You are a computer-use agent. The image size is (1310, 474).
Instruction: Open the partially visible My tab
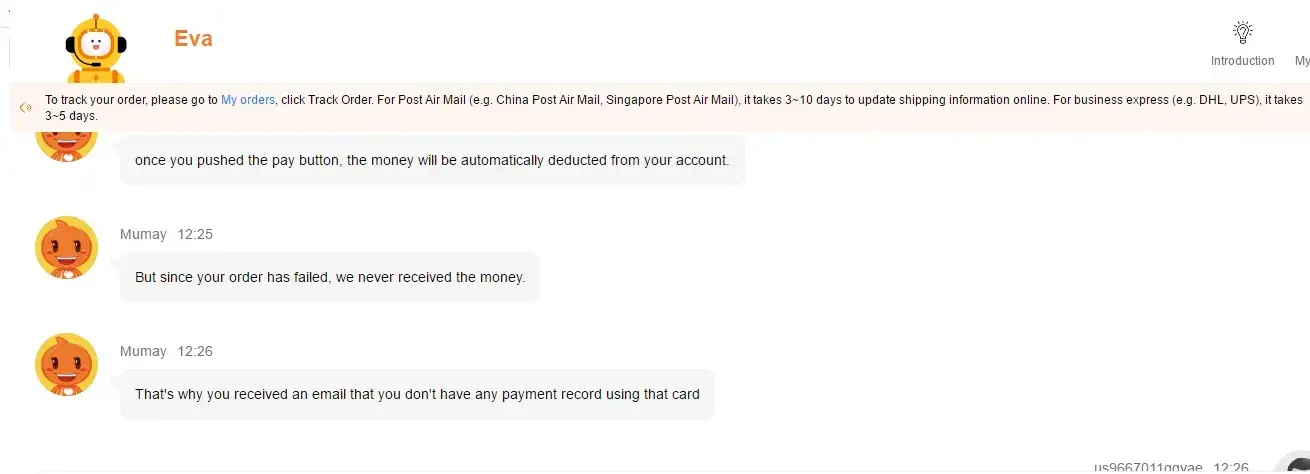click(x=1302, y=61)
